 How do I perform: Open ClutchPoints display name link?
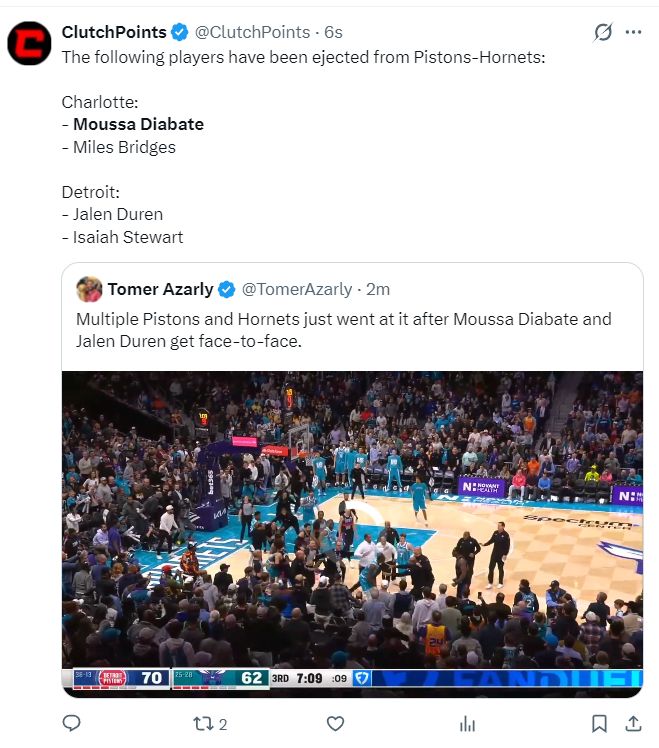(x=114, y=32)
